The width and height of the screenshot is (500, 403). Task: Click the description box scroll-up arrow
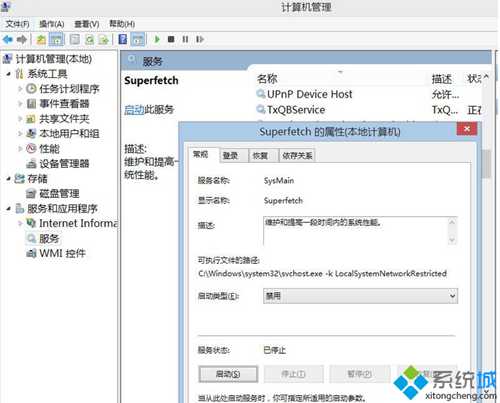click(x=452, y=222)
